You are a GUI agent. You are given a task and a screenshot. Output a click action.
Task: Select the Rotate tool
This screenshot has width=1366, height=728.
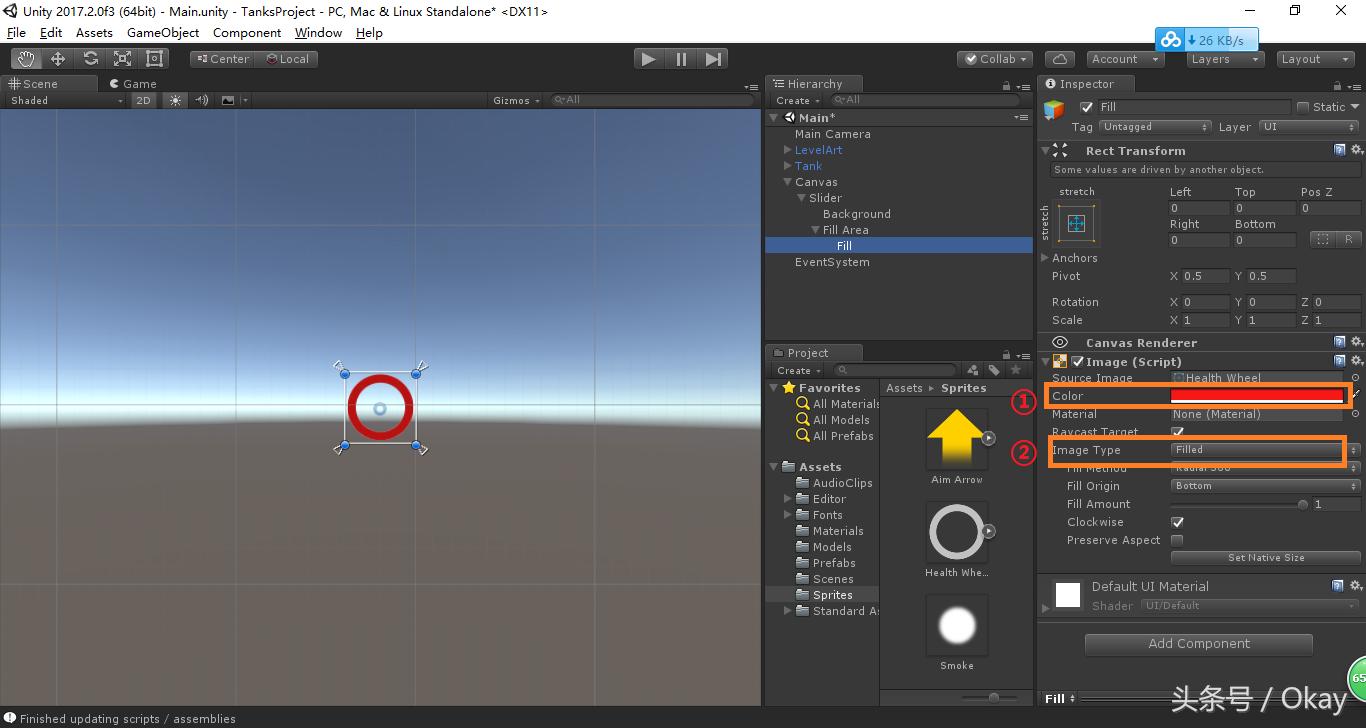[x=89, y=58]
